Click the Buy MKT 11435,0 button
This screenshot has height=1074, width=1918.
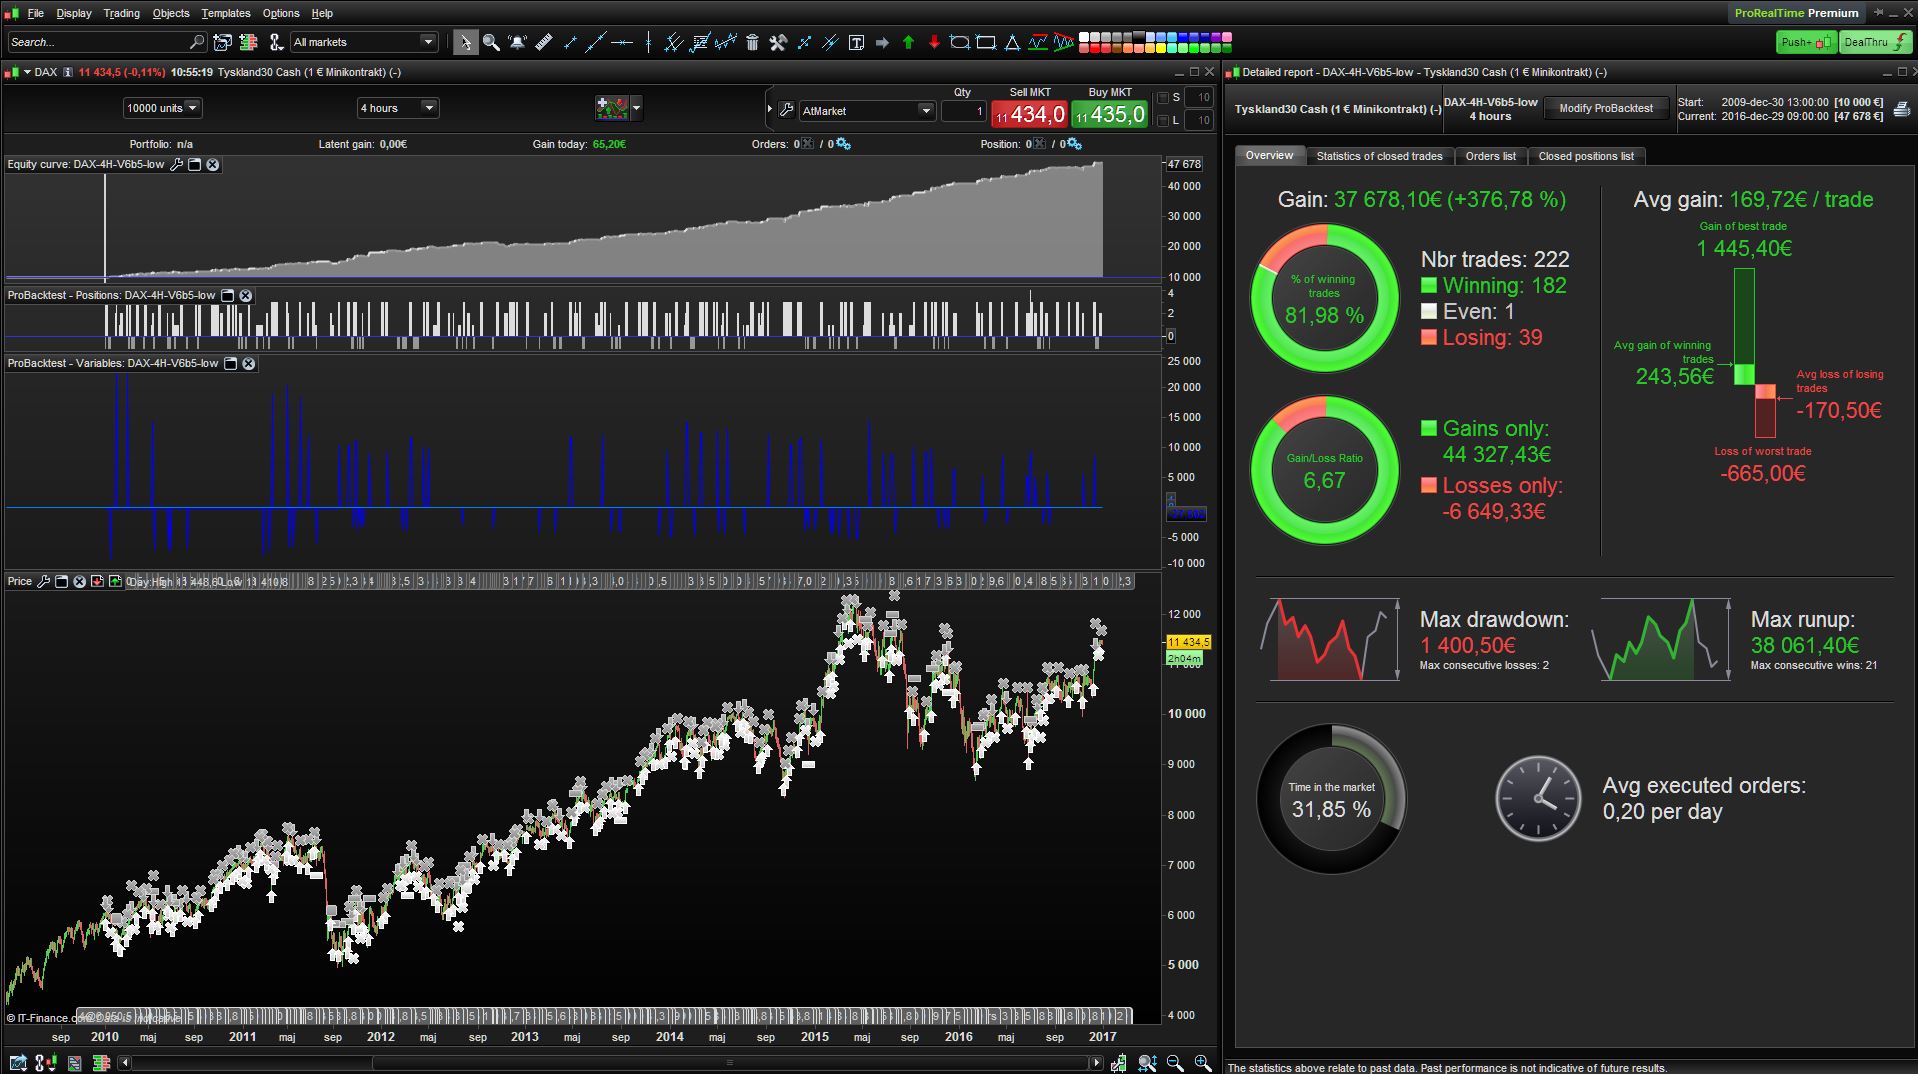coord(1109,115)
